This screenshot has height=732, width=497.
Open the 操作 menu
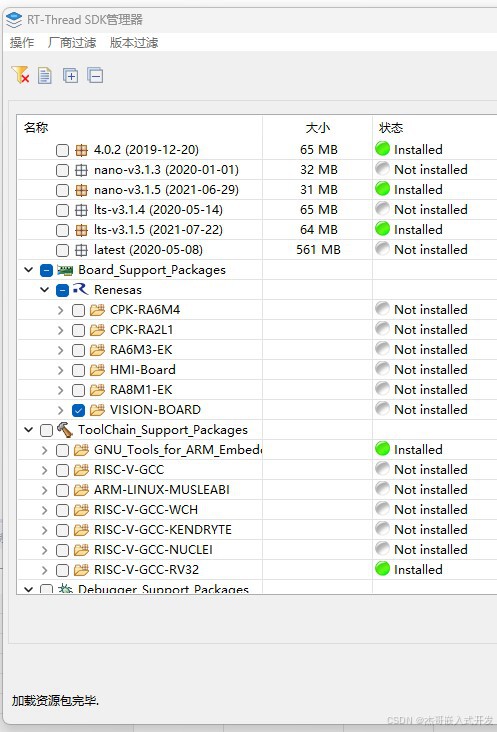click(x=22, y=43)
